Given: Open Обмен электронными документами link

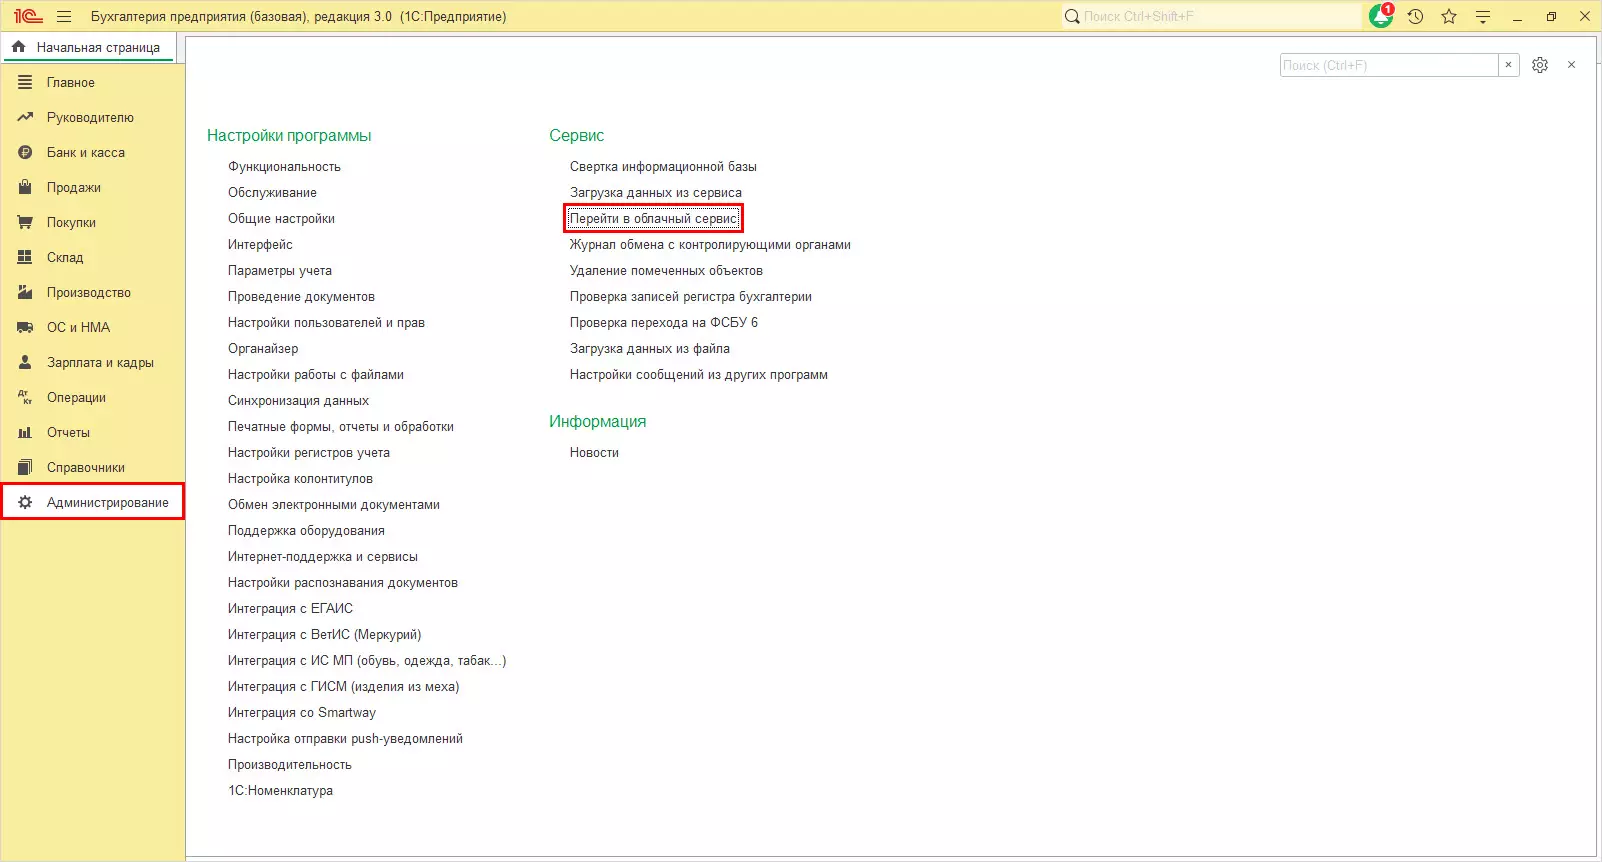Looking at the screenshot, I should tap(334, 504).
